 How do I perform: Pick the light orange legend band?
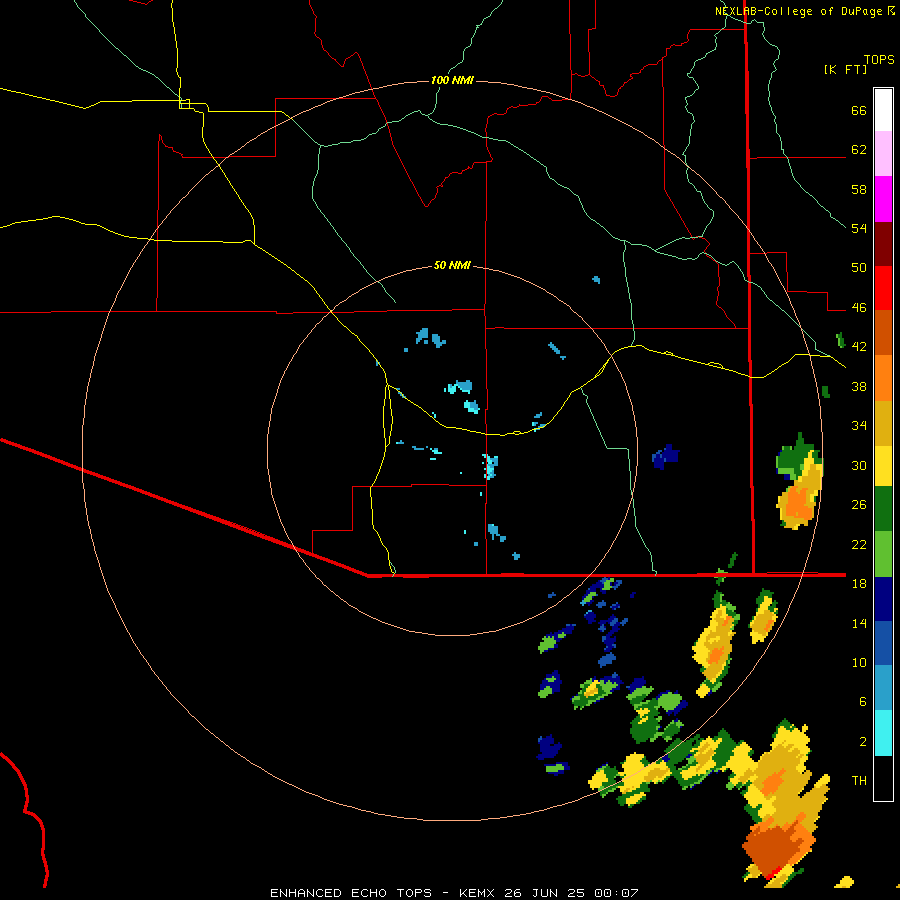[883, 378]
